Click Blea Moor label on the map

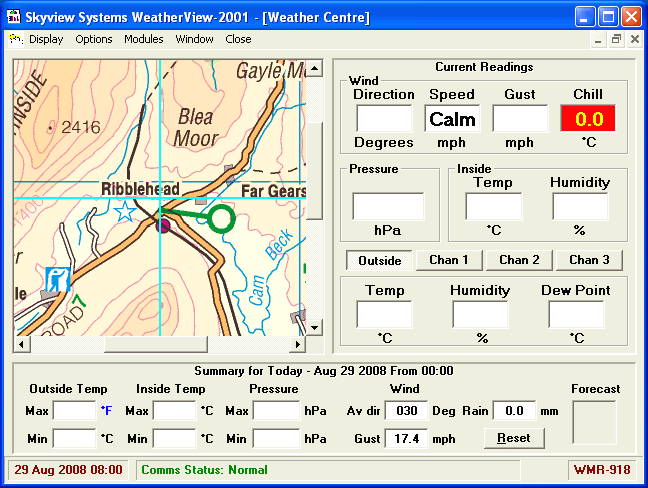coord(195,128)
